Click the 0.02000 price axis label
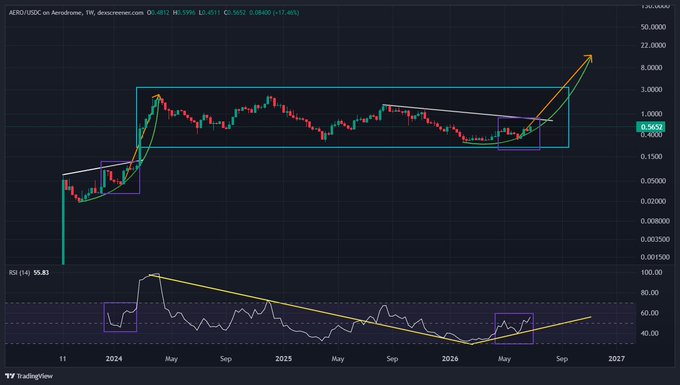This screenshot has width=680, height=385. pos(653,201)
